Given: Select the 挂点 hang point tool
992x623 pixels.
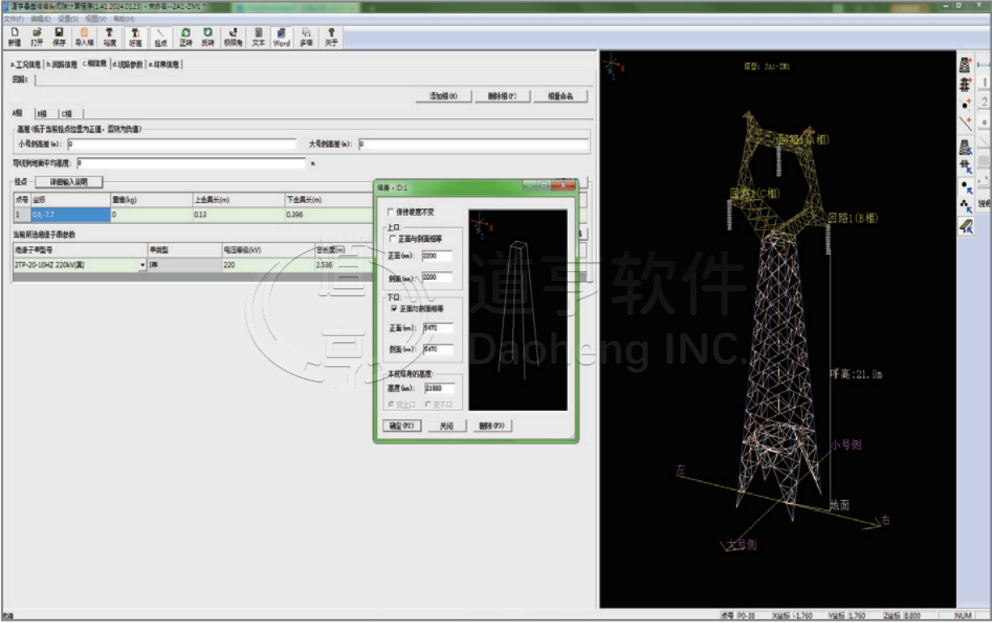Looking at the screenshot, I should 160,37.
